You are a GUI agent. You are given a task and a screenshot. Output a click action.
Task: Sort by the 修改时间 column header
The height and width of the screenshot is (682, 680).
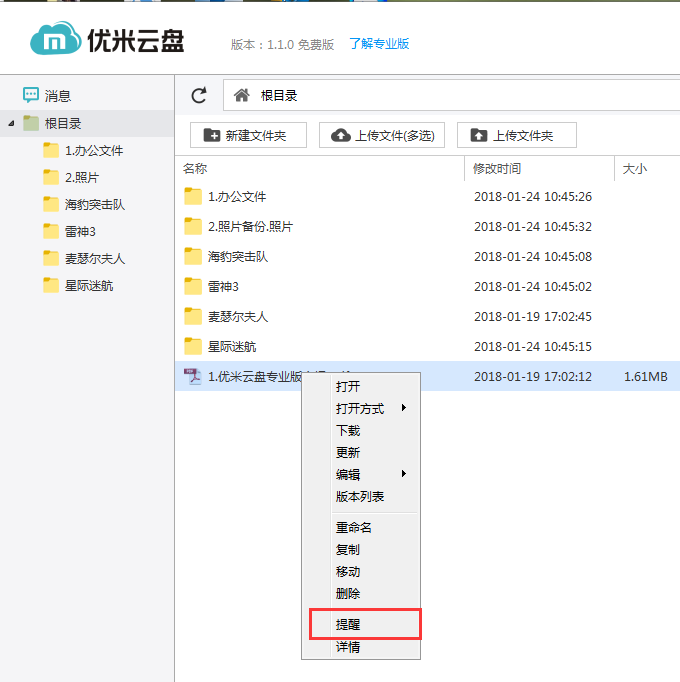(497, 169)
